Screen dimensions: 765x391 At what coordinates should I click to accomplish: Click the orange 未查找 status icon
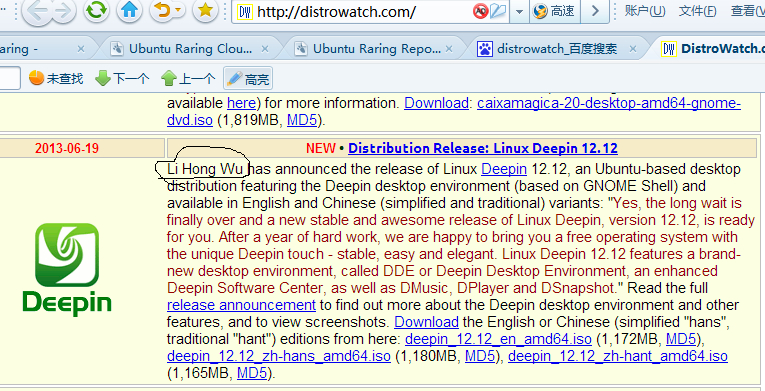tap(37, 78)
